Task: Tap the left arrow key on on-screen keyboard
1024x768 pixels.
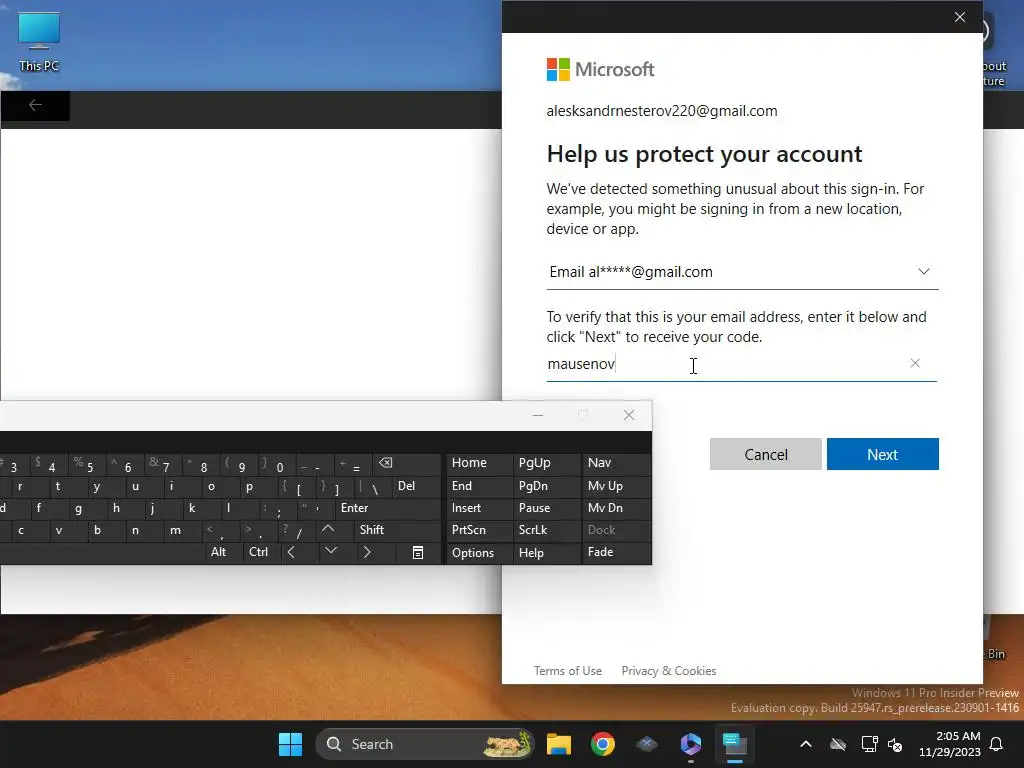Action: click(298, 552)
